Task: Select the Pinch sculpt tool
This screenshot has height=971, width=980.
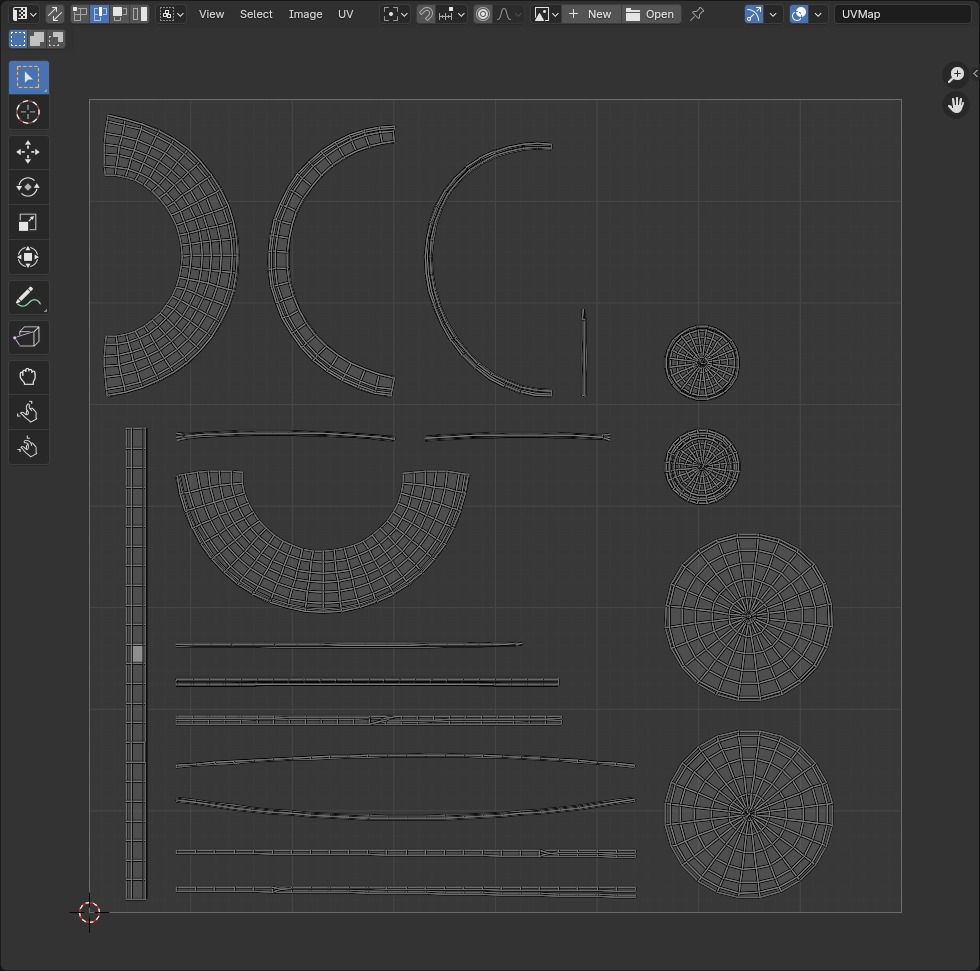Action: (x=28, y=447)
